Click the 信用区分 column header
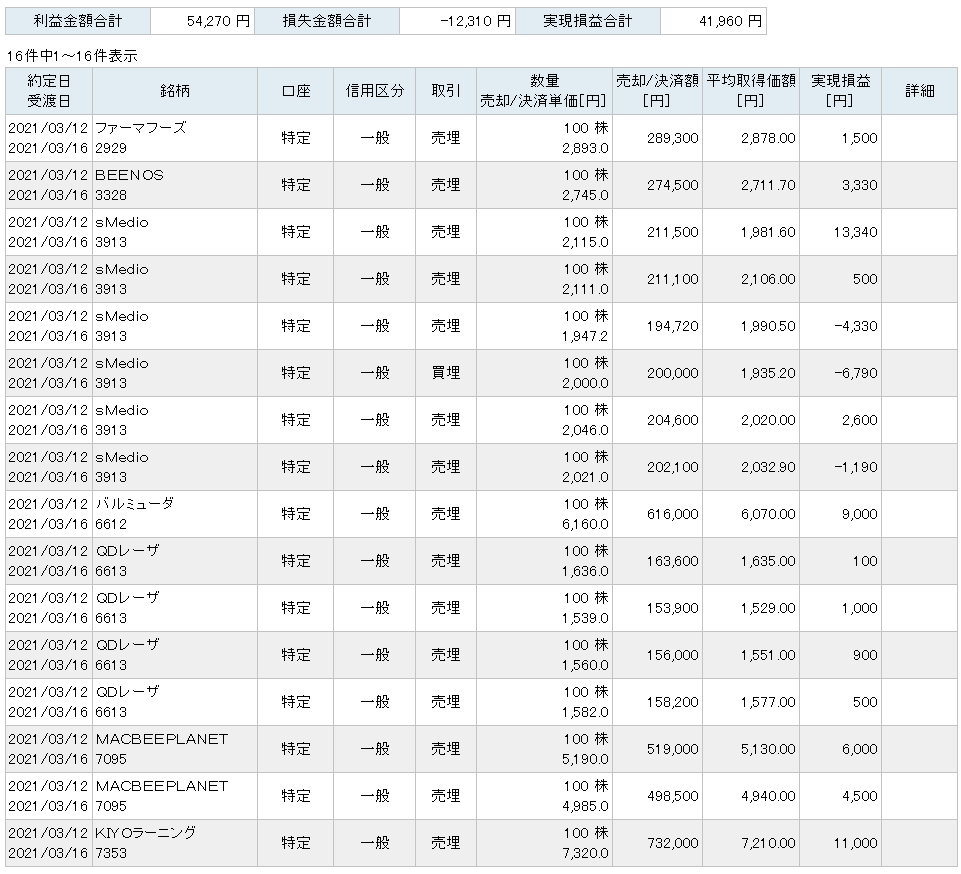The width and height of the screenshot is (961, 874). (374, 91)
